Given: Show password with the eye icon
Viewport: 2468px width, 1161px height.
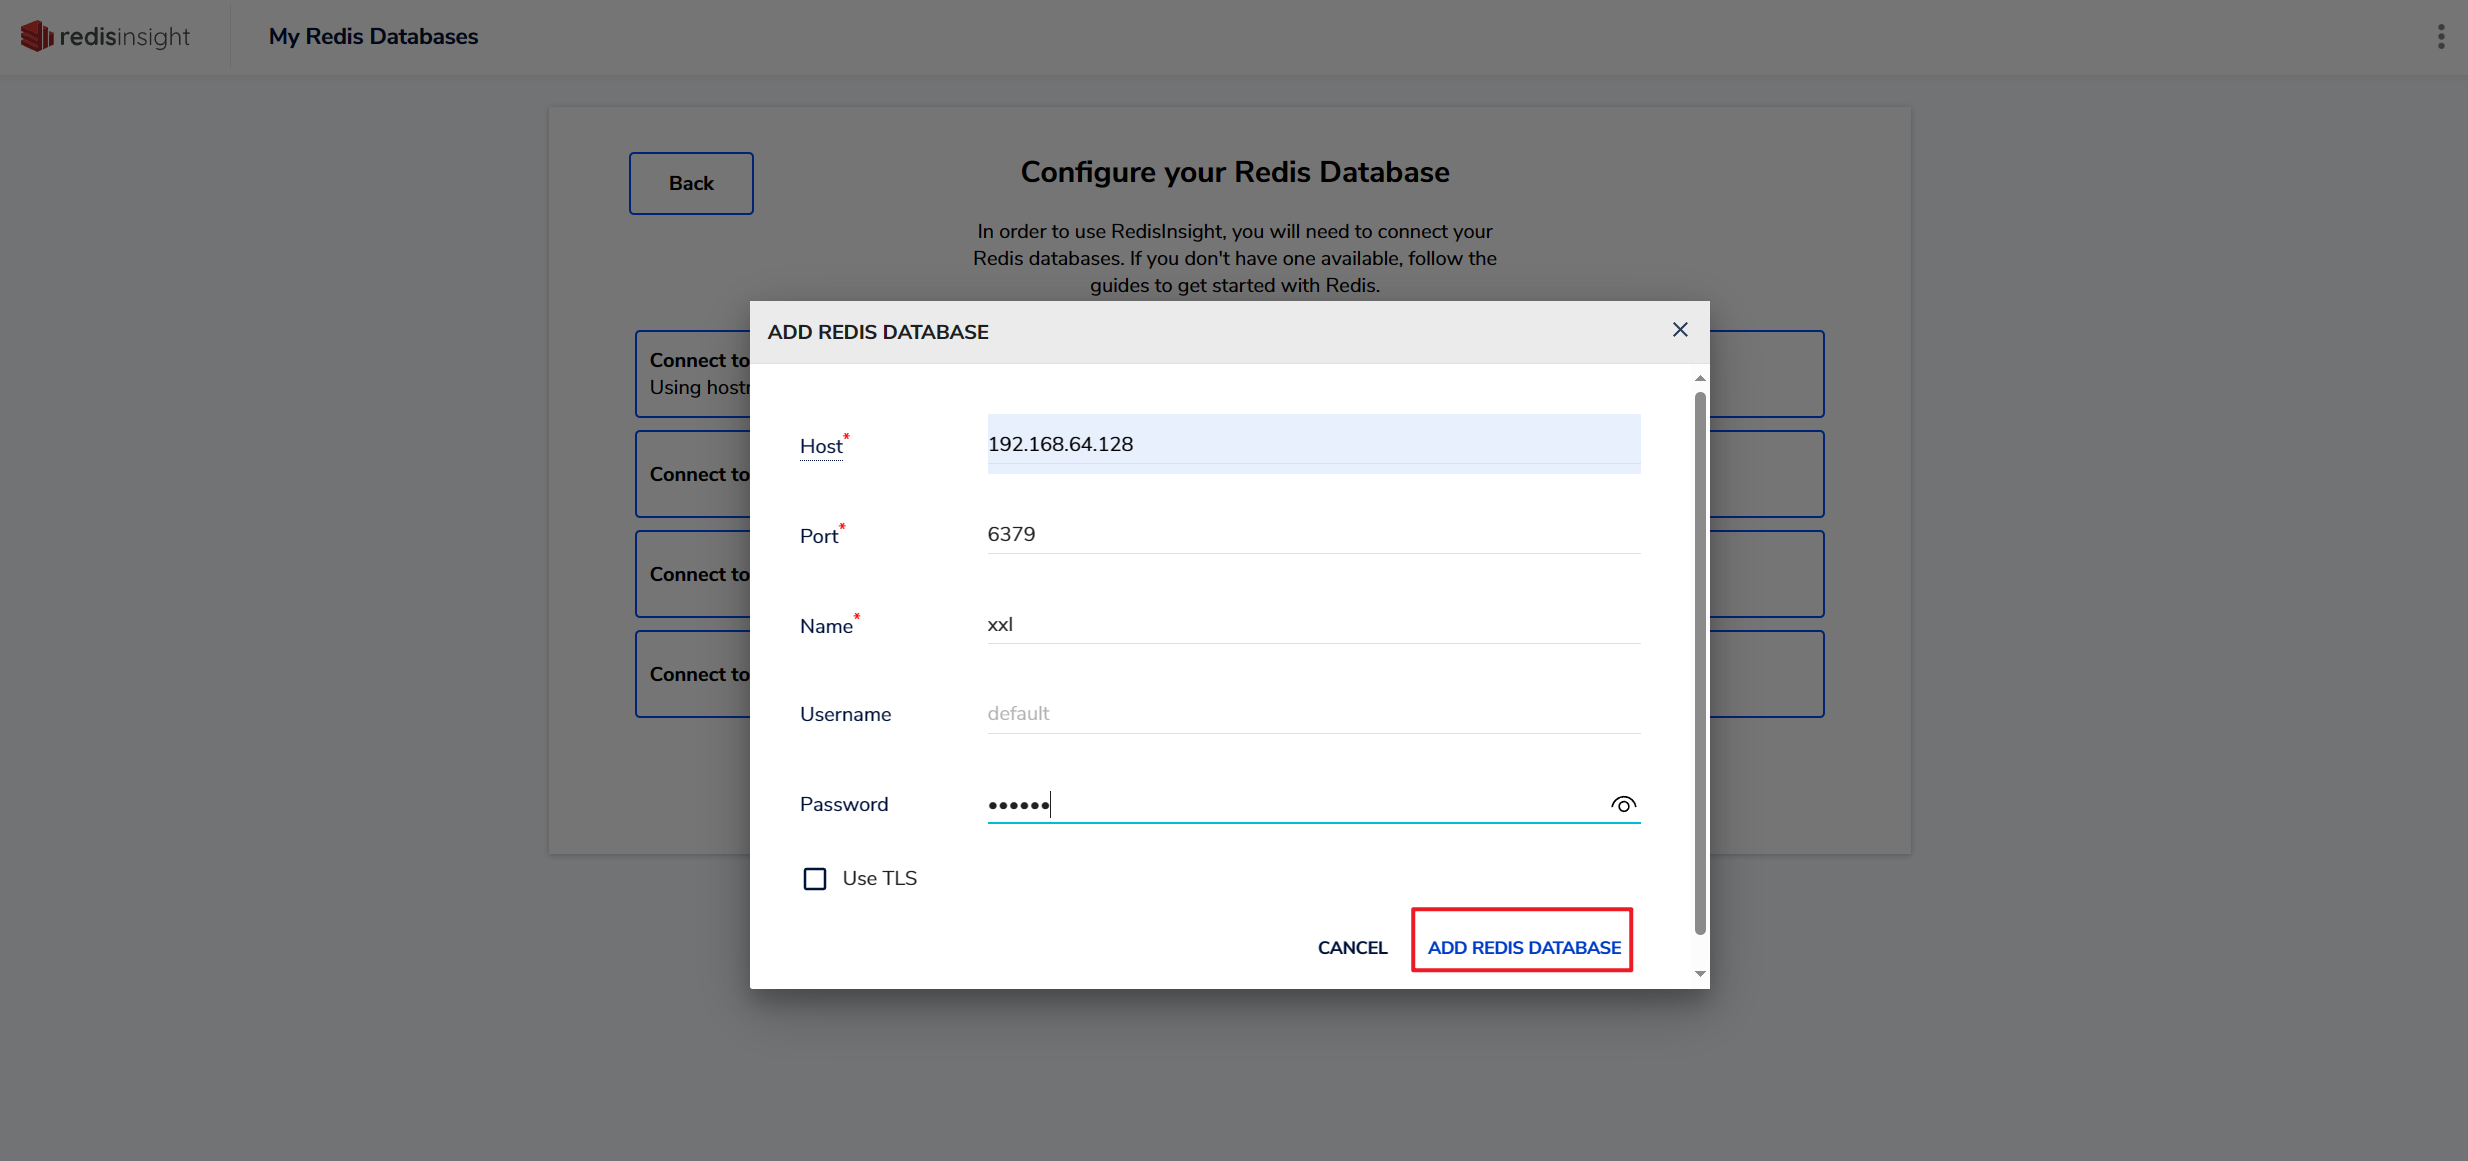Looking at the screenshot, I should click(x=1623, y=804).
